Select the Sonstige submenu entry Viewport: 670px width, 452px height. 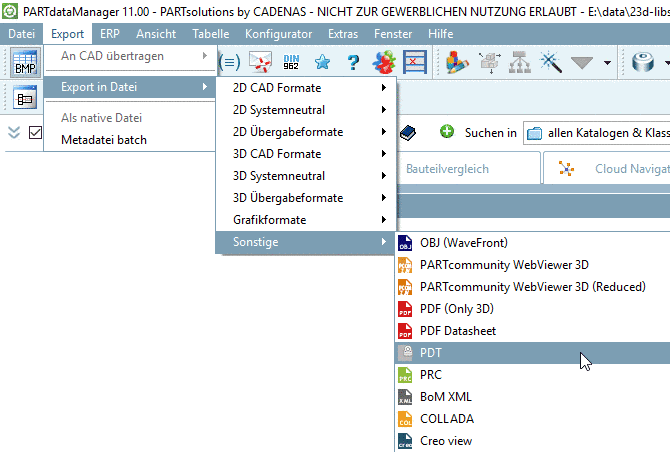point(306,242)
